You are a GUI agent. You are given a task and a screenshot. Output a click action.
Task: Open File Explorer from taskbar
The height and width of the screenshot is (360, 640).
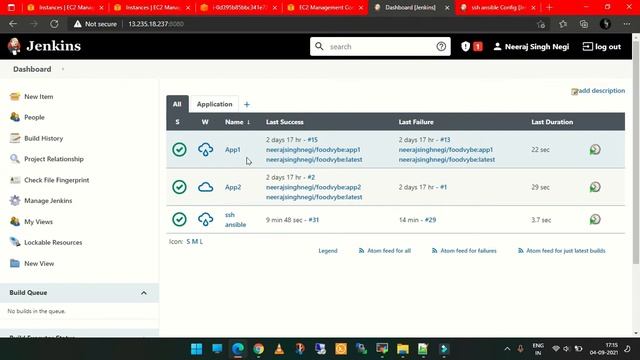402,349
